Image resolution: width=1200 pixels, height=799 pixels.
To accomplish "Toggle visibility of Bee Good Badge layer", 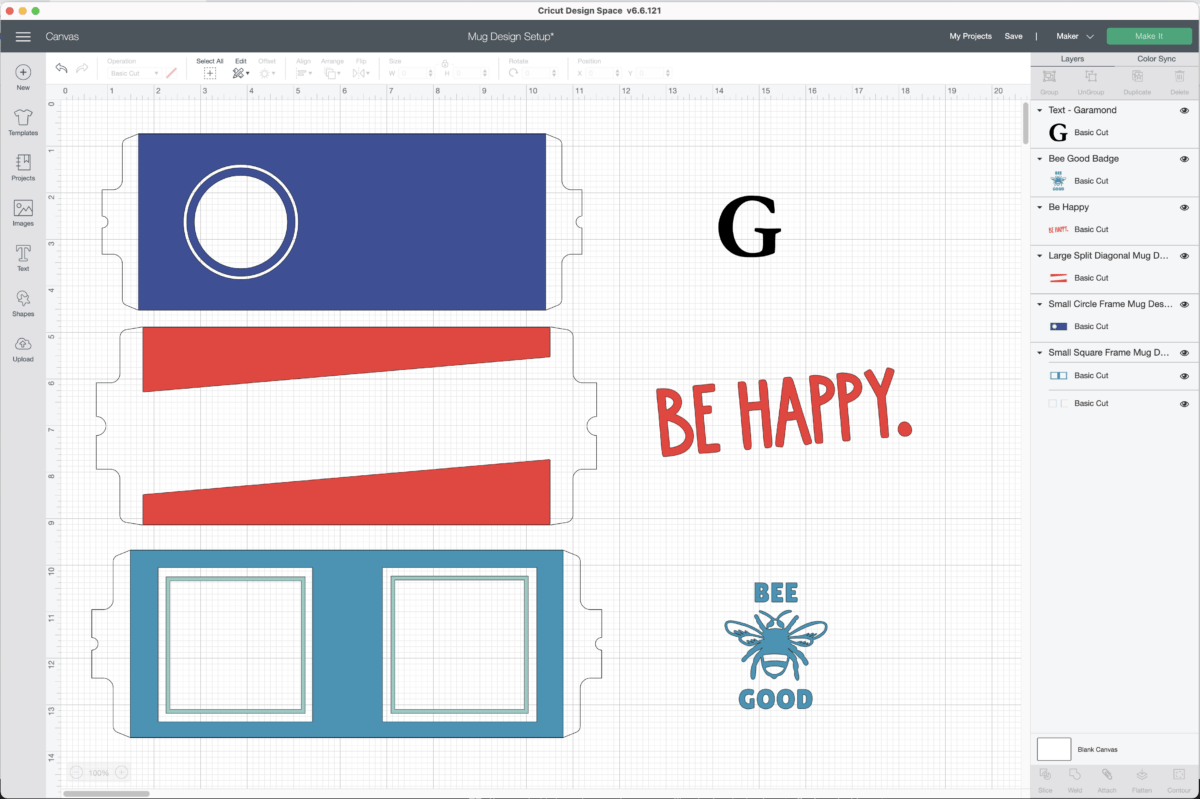I will 1184,159.
